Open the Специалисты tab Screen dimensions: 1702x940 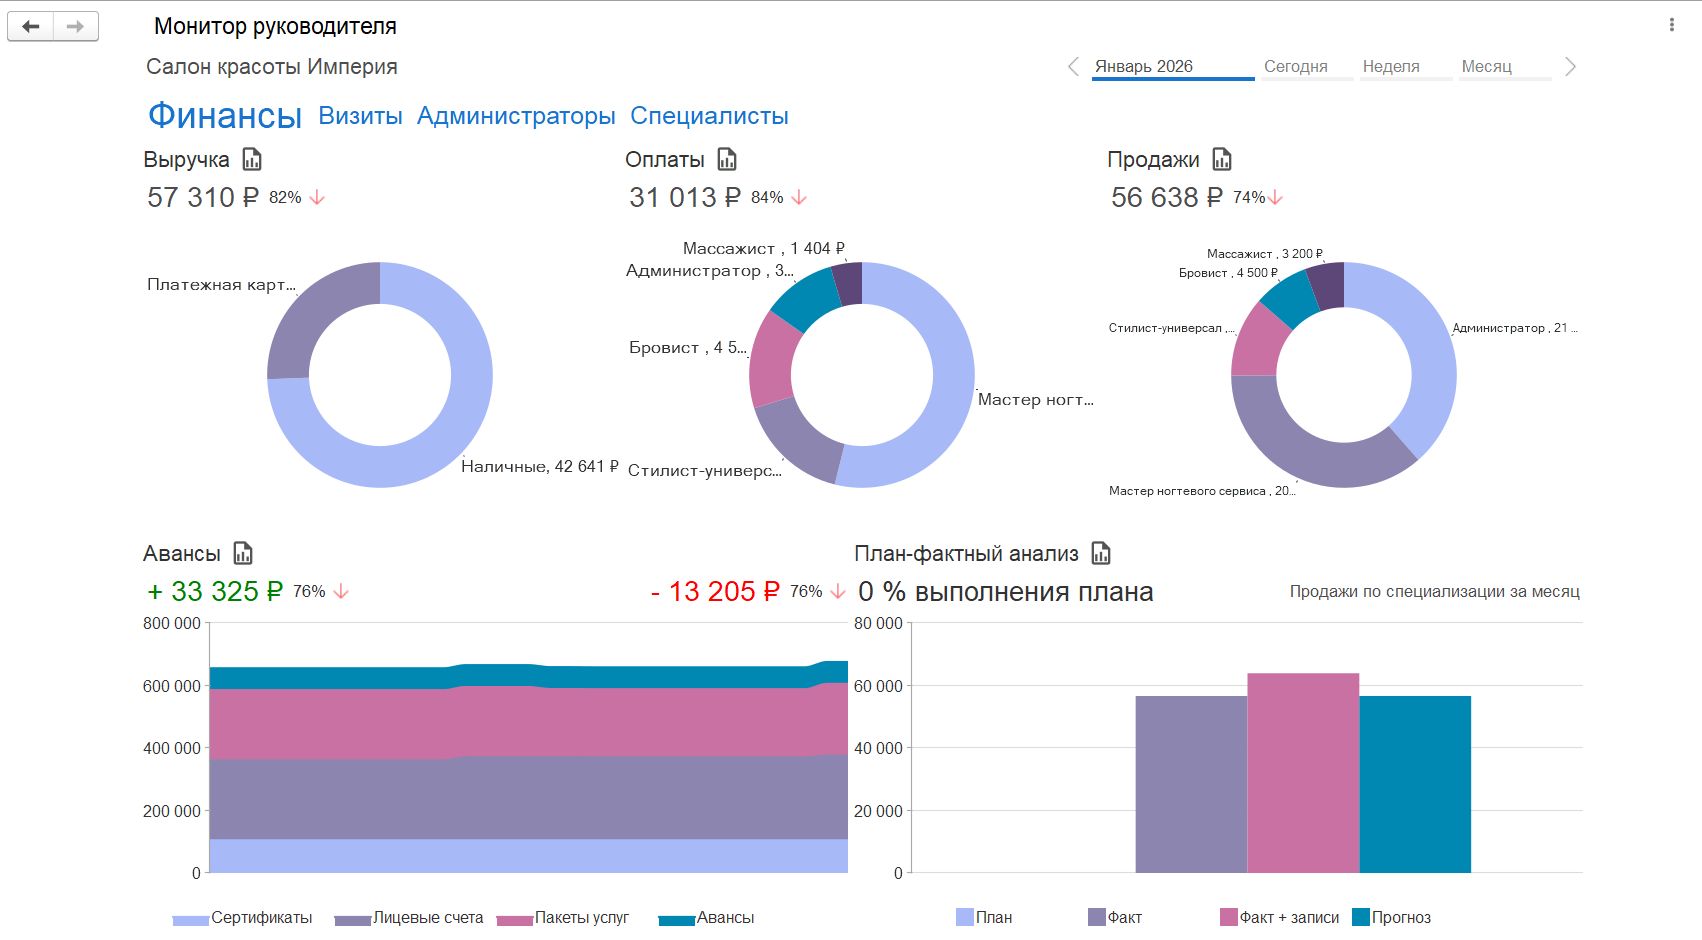[x=709, y=116]
